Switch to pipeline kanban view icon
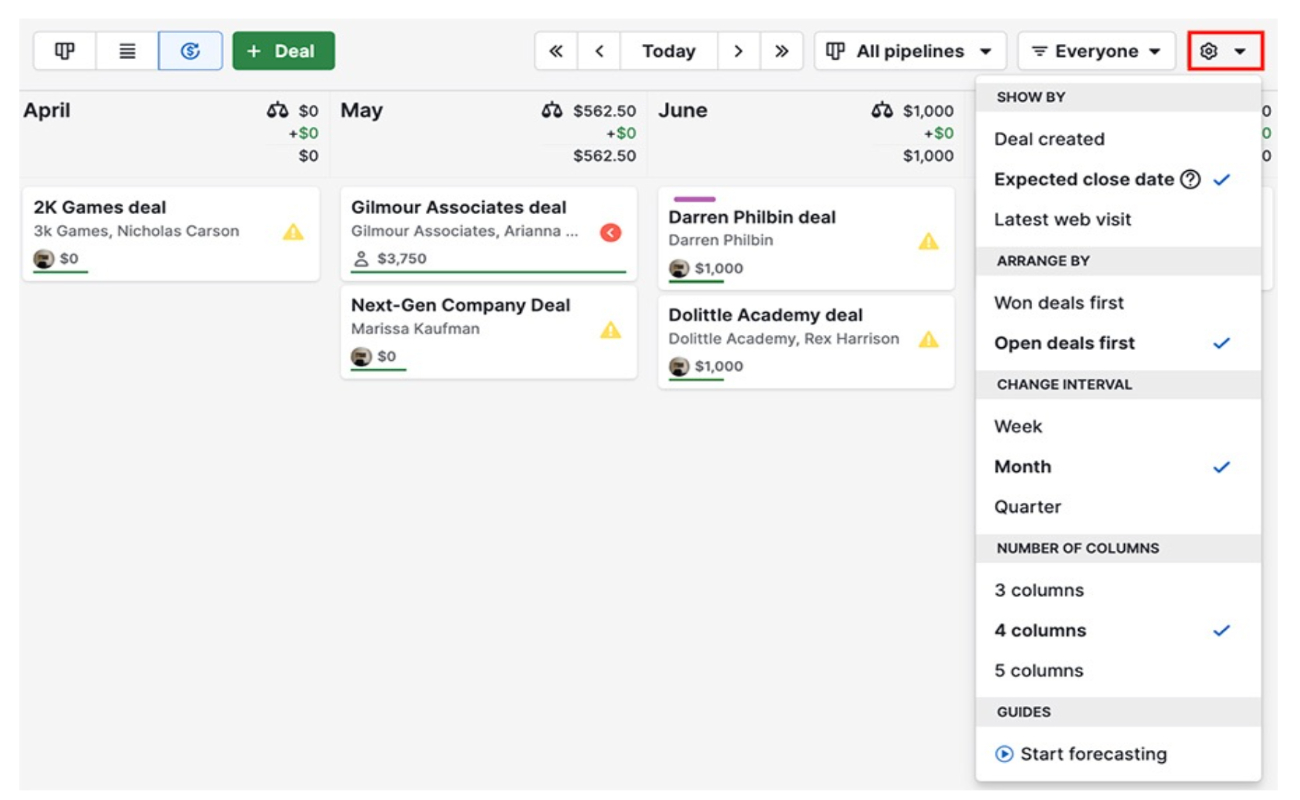Screen dimensions: 1300x800 tap(65, 51)
